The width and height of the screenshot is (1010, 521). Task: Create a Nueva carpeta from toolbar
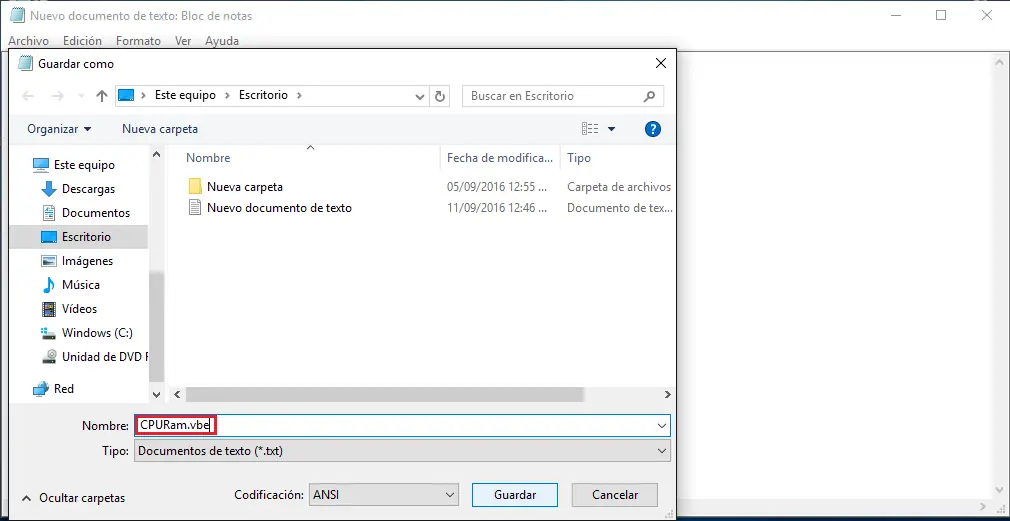click(160, 129)
